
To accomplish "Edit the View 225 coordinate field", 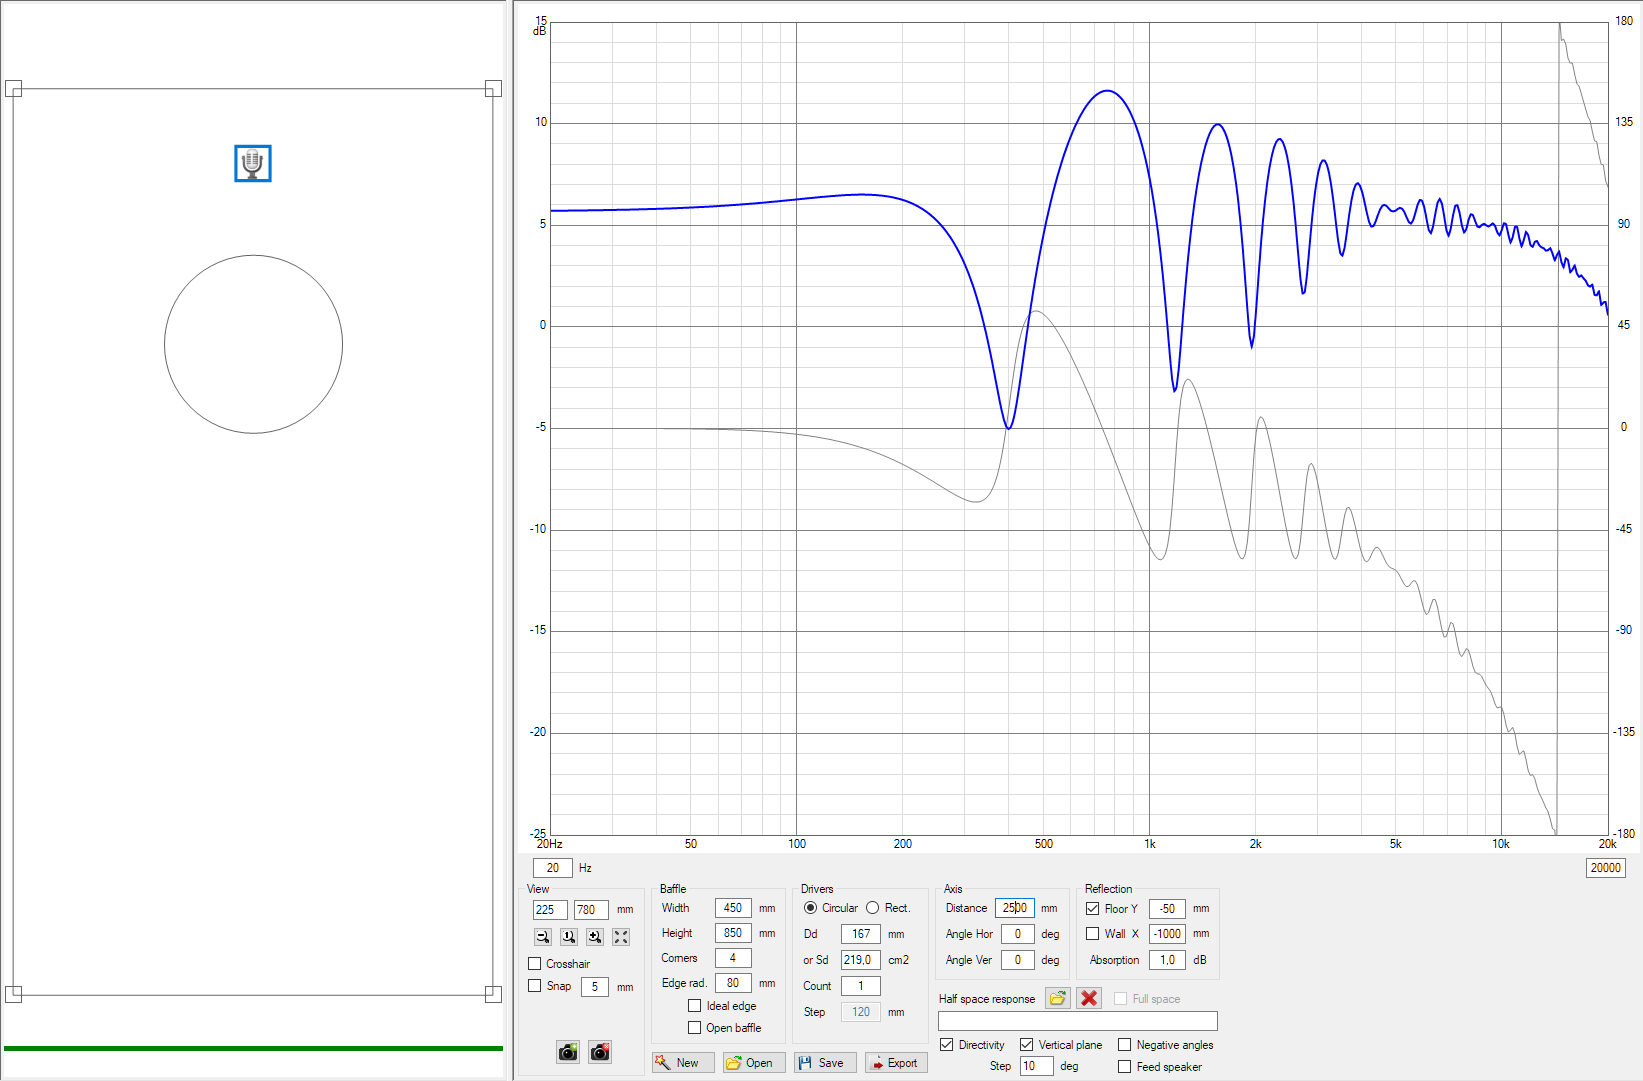I will pyautogui.click(x=550, y=910).
